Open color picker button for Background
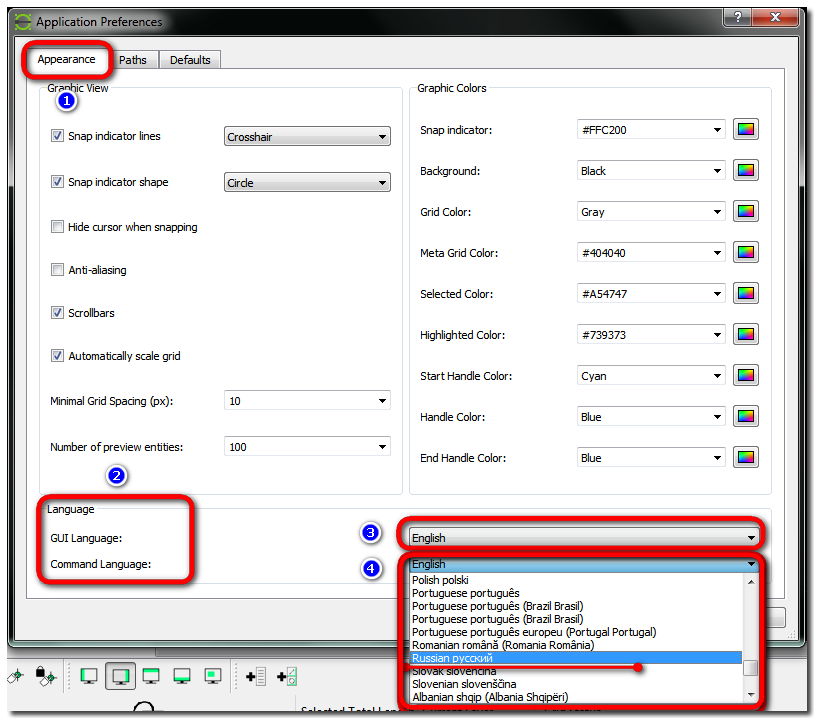 745,171
